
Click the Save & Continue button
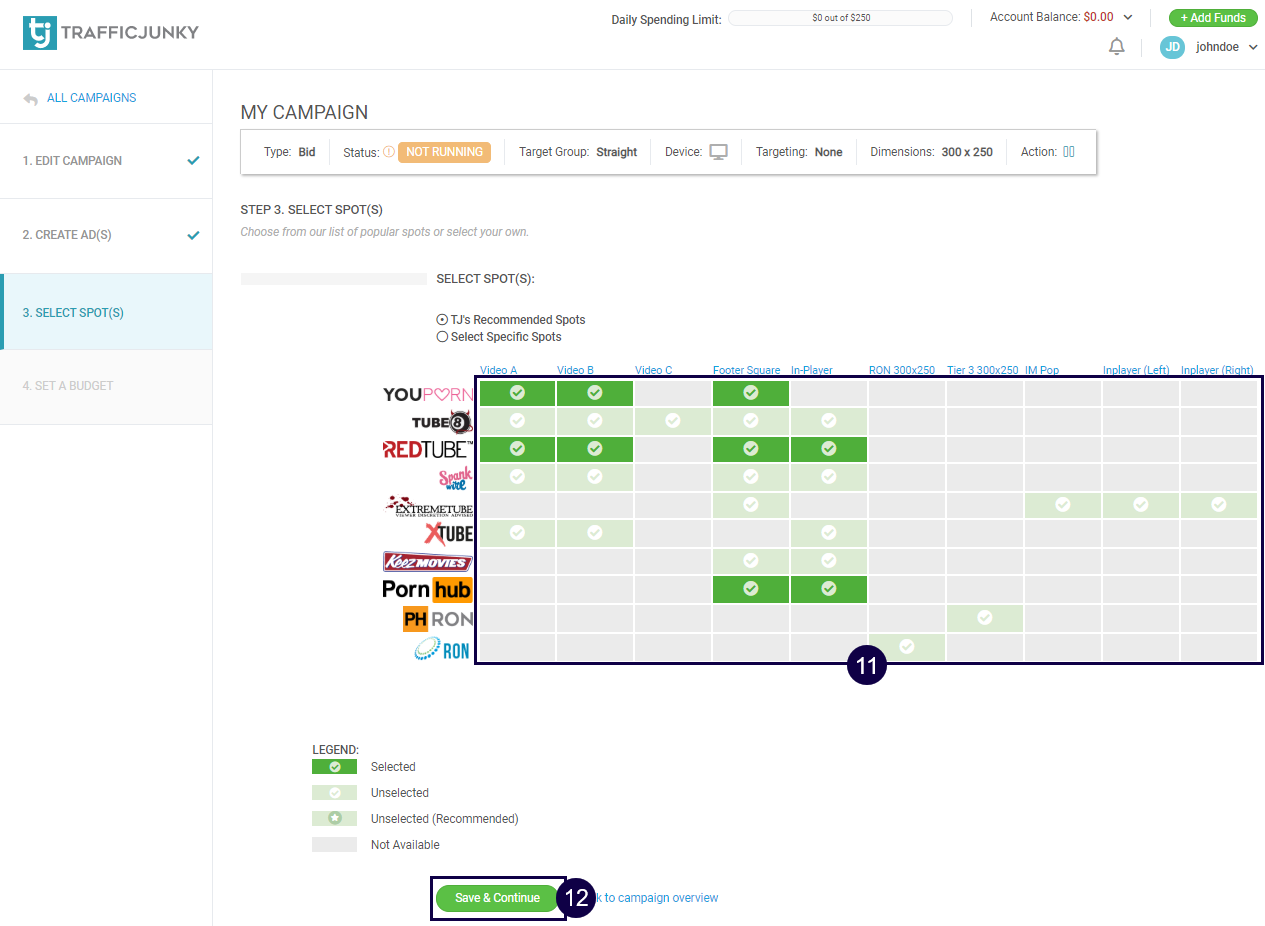497,898
